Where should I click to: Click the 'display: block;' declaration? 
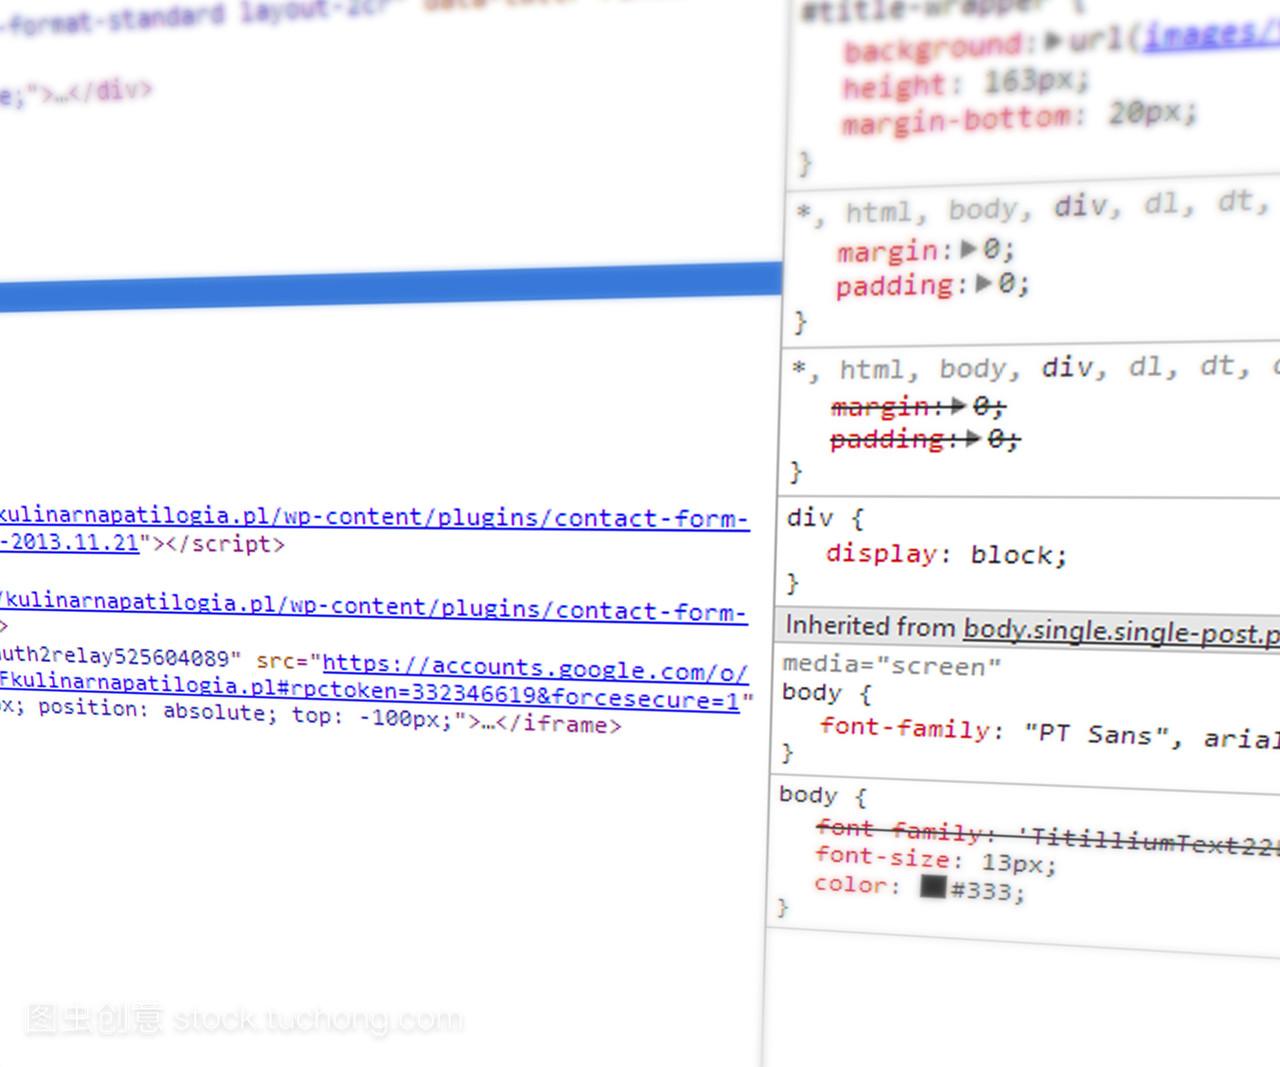[x=946, y=554]
